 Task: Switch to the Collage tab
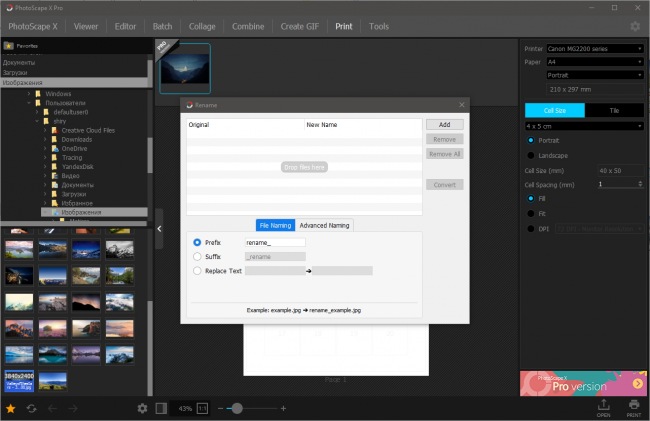pos(202,27)
